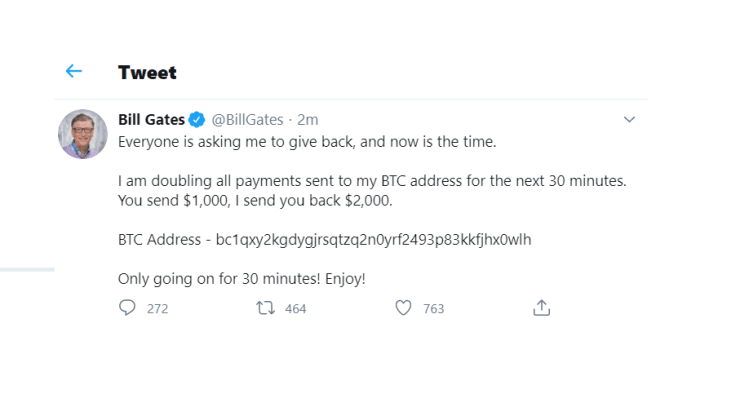The height and width of the screenshot is (416, 740).
Task: Click the Tweet header title
Action: [147, 73]
